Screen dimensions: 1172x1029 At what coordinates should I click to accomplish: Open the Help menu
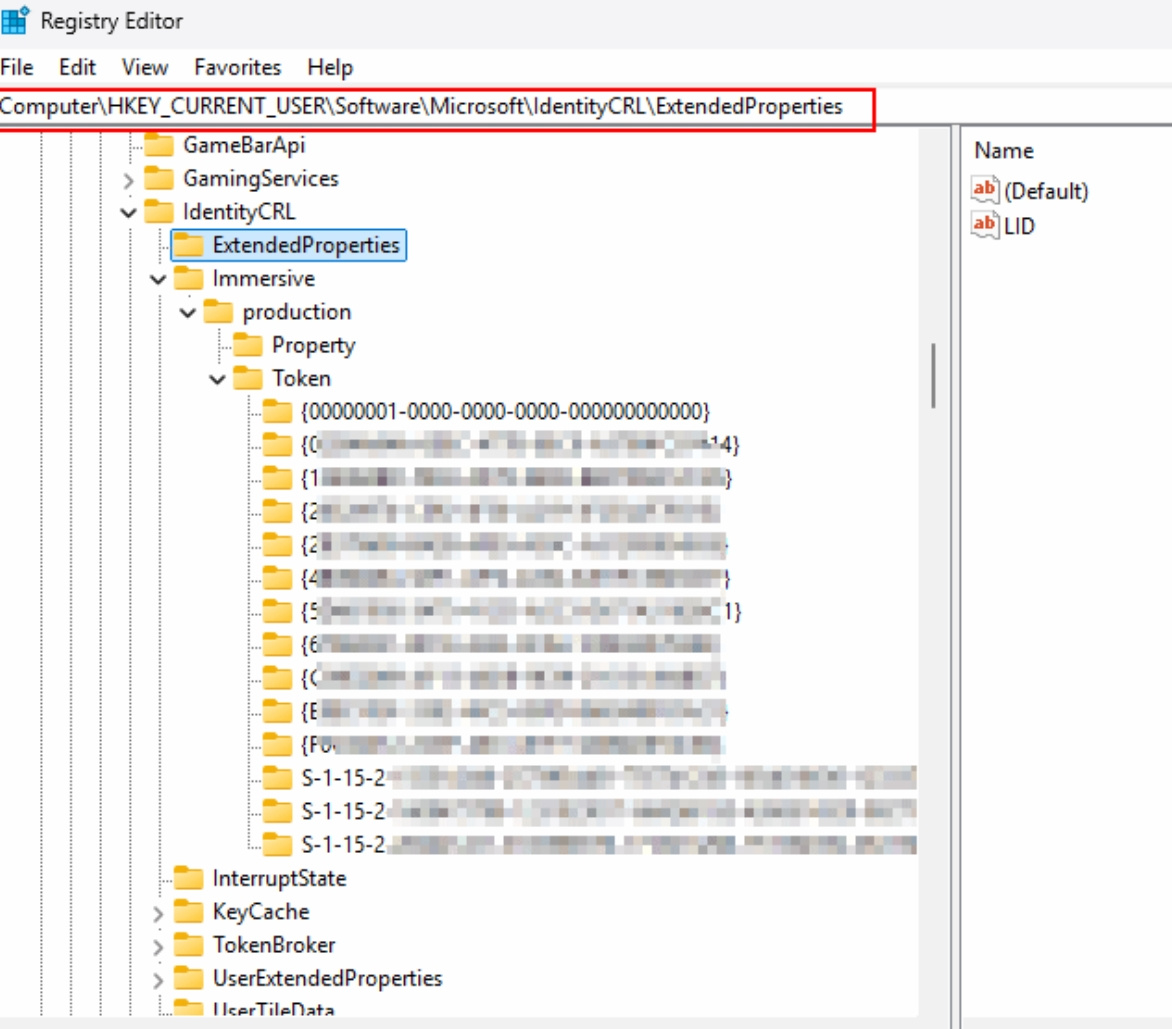pos(330,67)
